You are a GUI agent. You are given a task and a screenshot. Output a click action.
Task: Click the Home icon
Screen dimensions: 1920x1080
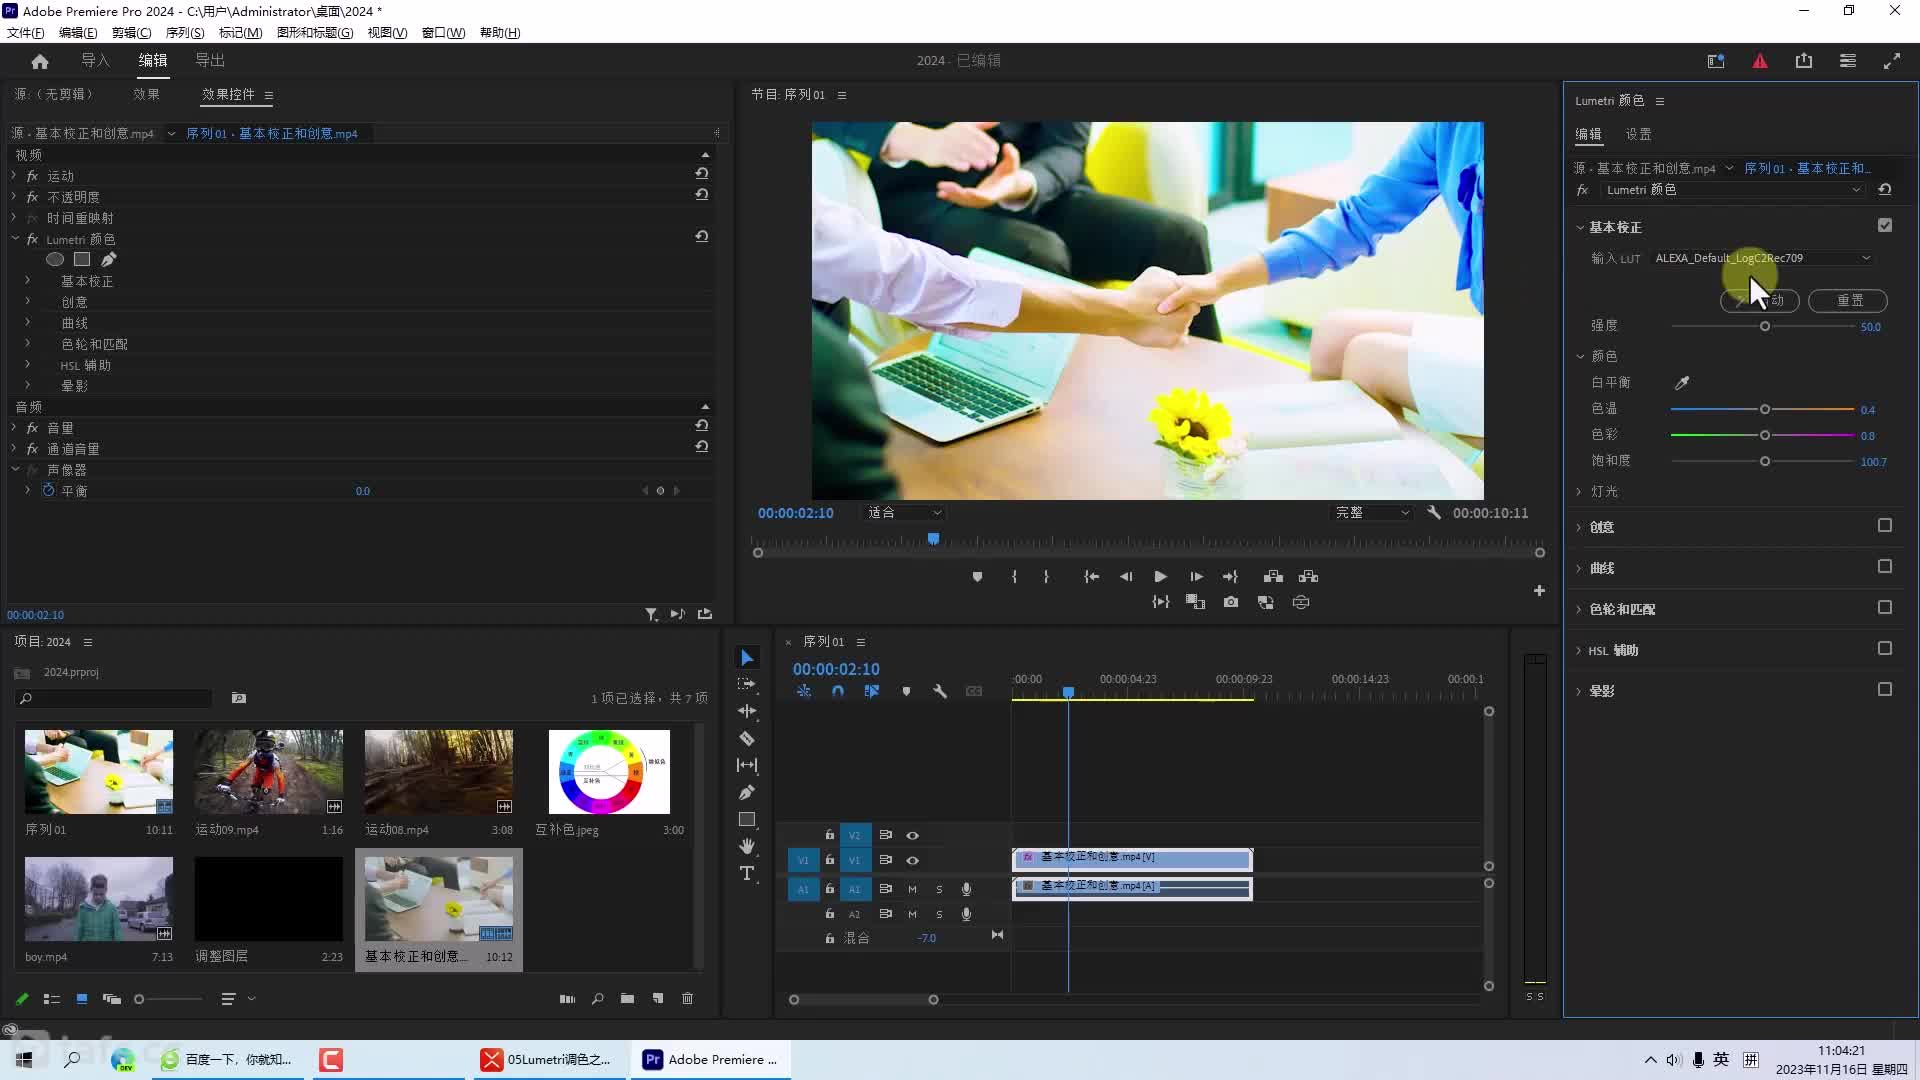tap(40, 61)
